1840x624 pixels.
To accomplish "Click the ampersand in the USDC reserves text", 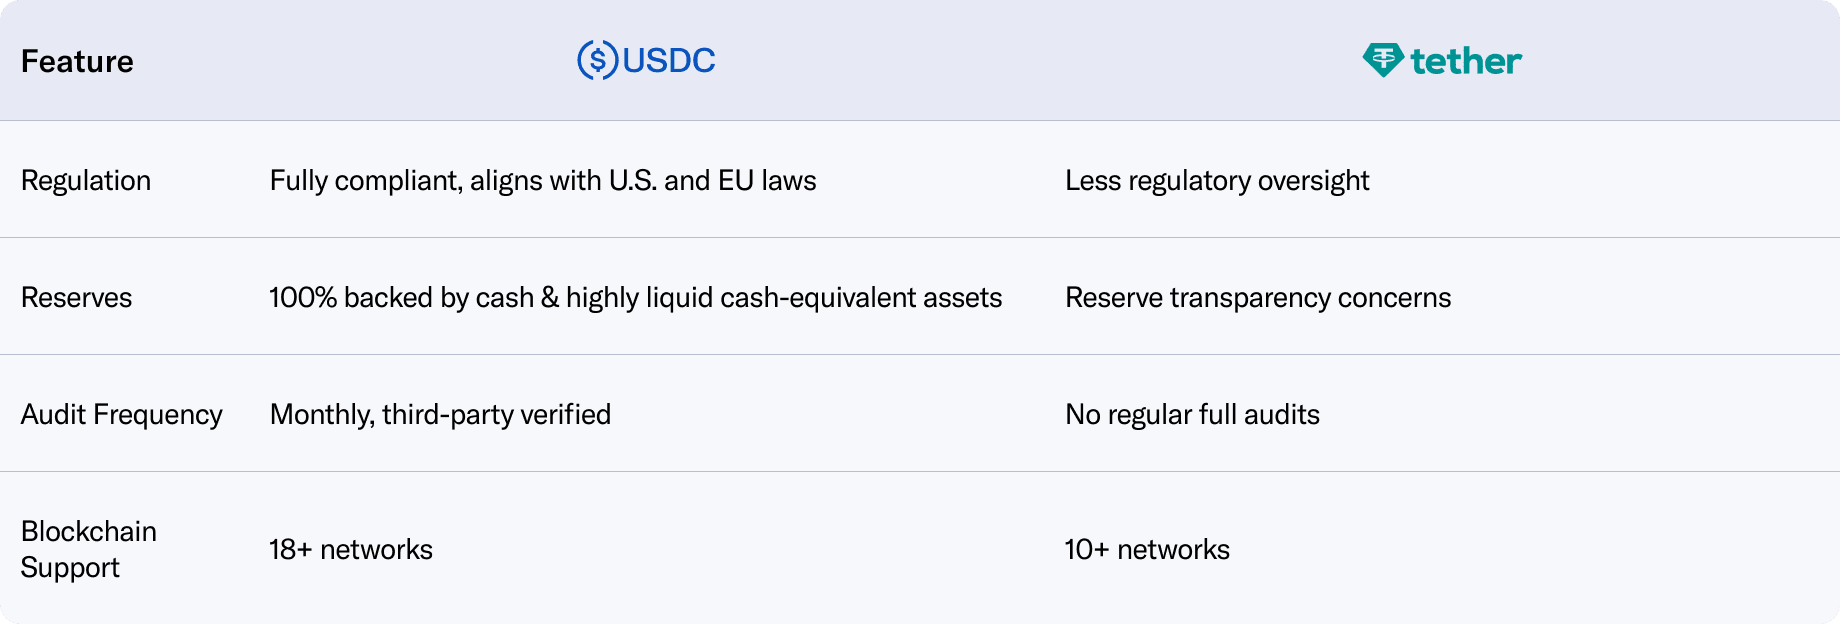I will pyautogui.click(x=550, y=298).
